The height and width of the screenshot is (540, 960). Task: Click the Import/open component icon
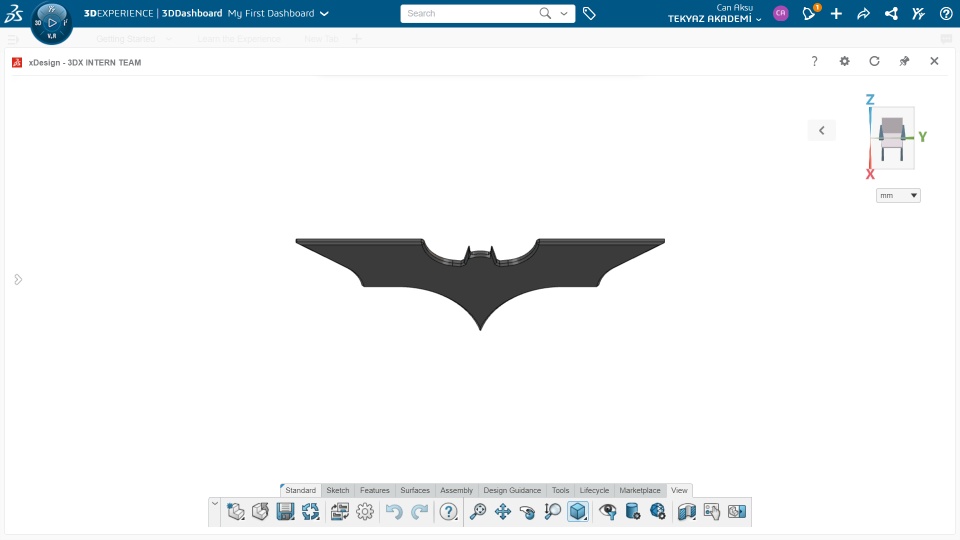pos(260,511)
